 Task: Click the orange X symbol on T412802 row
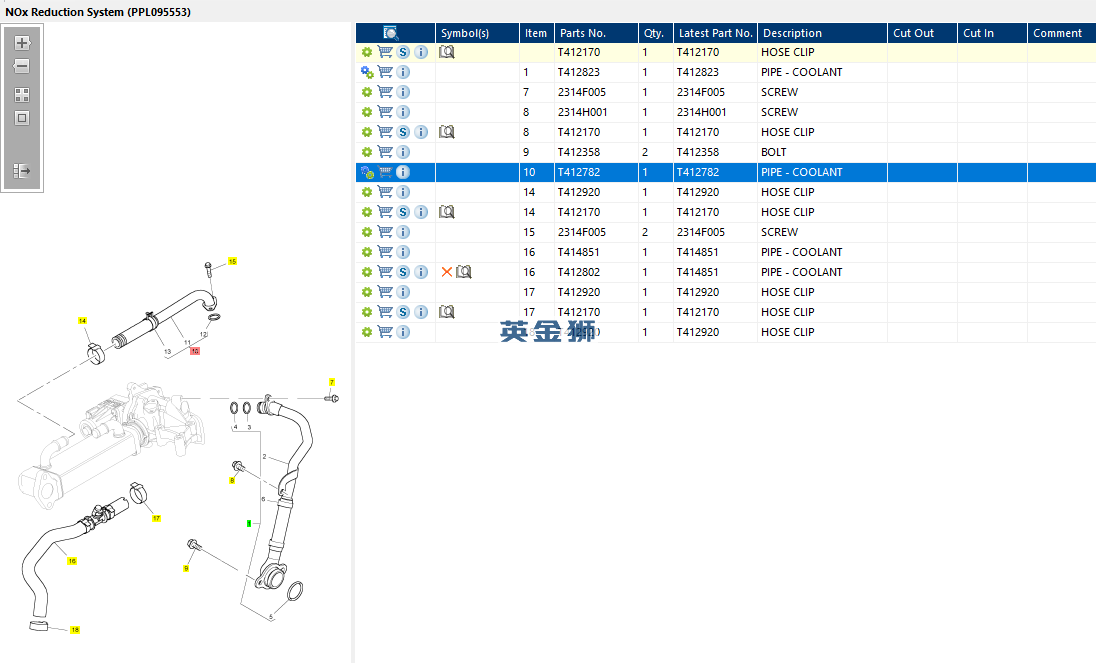pyautogui.click(x=447, y=272)
